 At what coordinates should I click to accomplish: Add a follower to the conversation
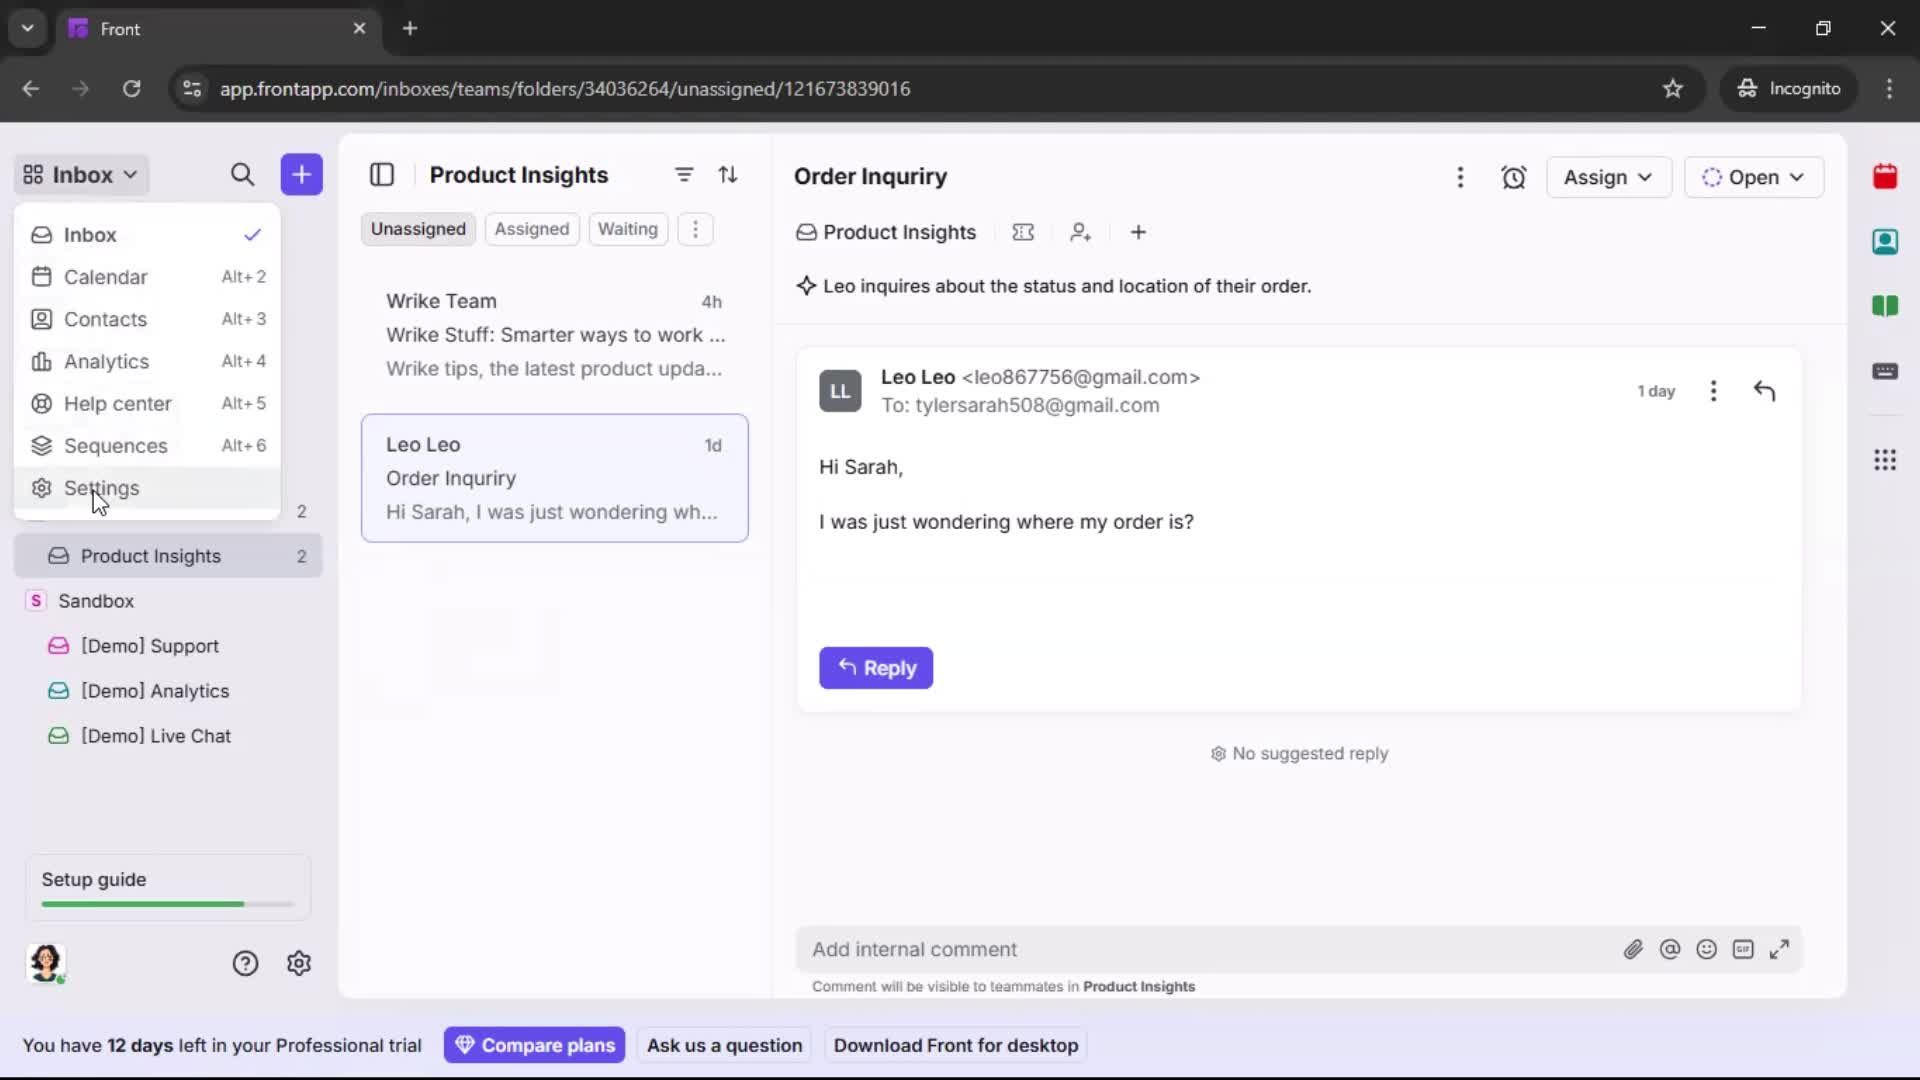1081,232
